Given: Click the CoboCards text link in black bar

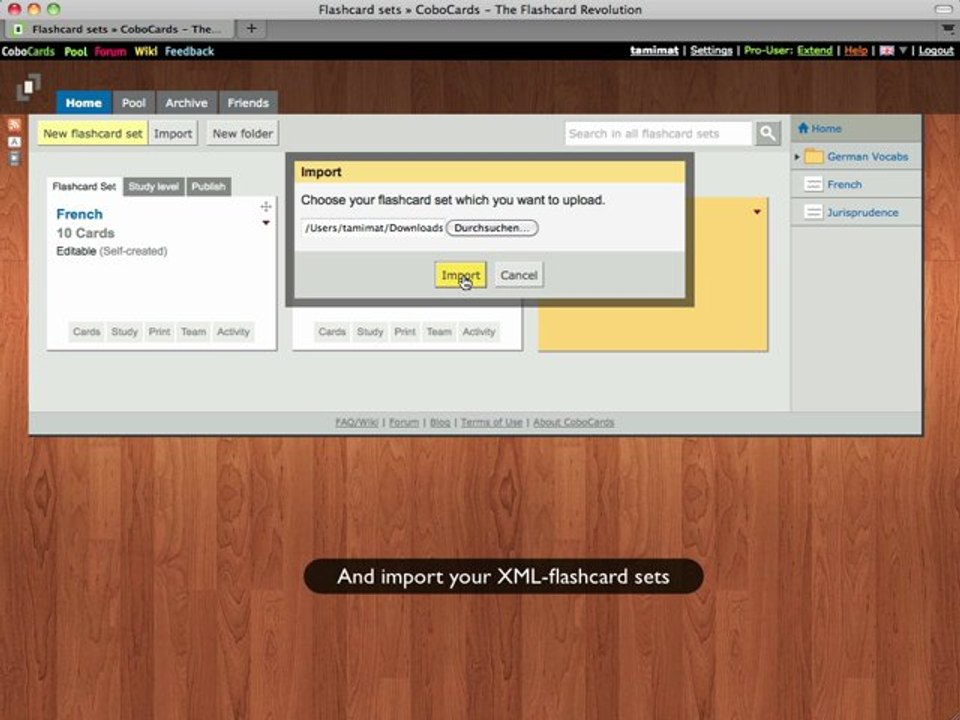Looking at the screenshot, I should click(28, 51).
